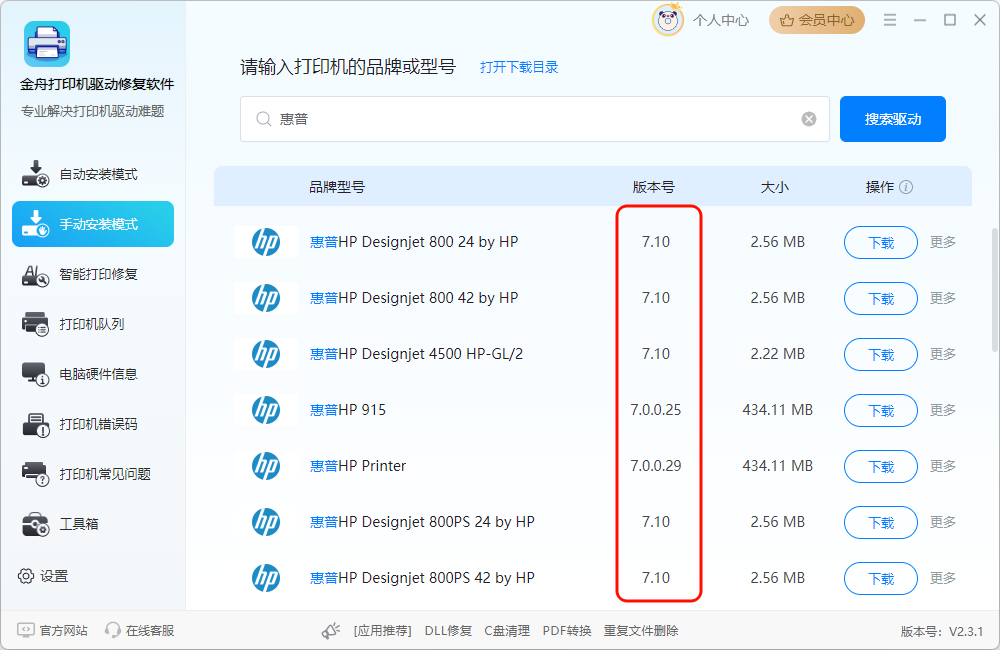Expand 更多 for HP 915
The height and width of the screenshot is (650, 1000).
coord(943,410)
